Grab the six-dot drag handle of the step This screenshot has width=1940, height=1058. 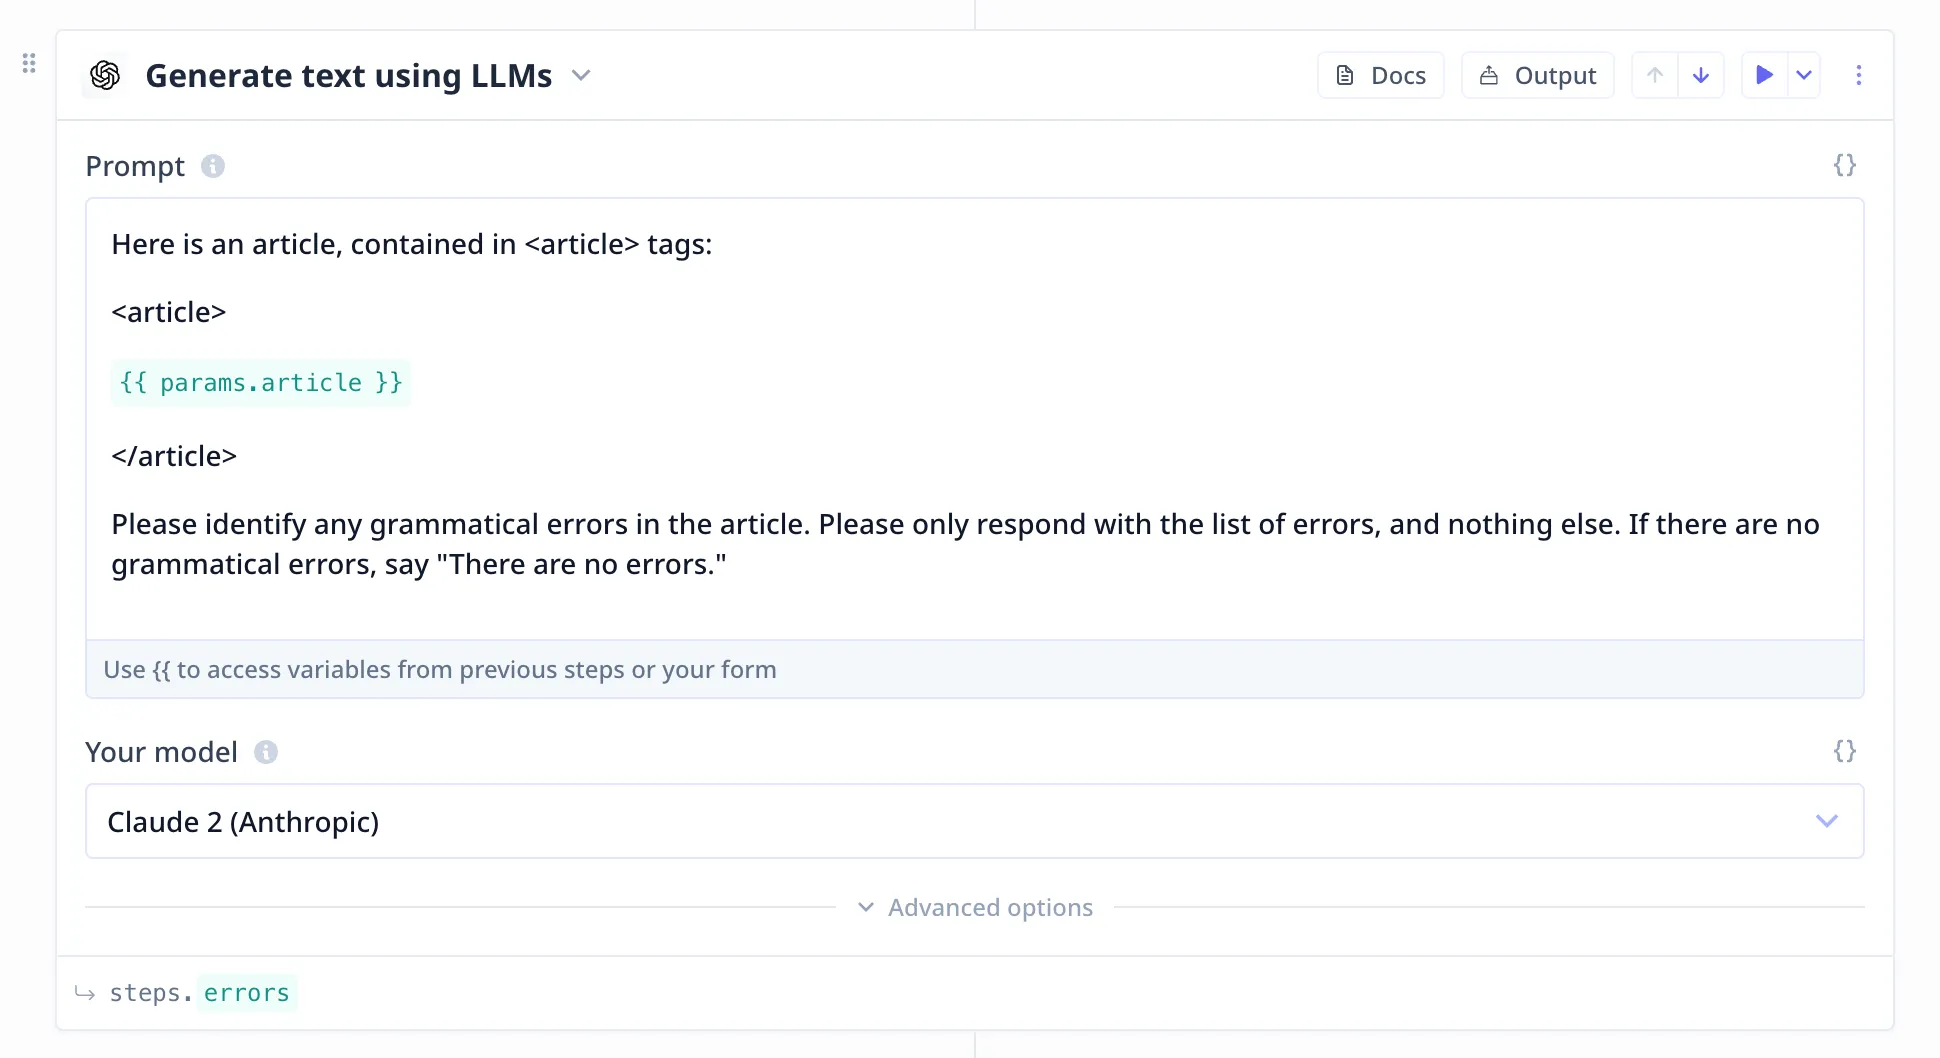[x=29, y=64]
